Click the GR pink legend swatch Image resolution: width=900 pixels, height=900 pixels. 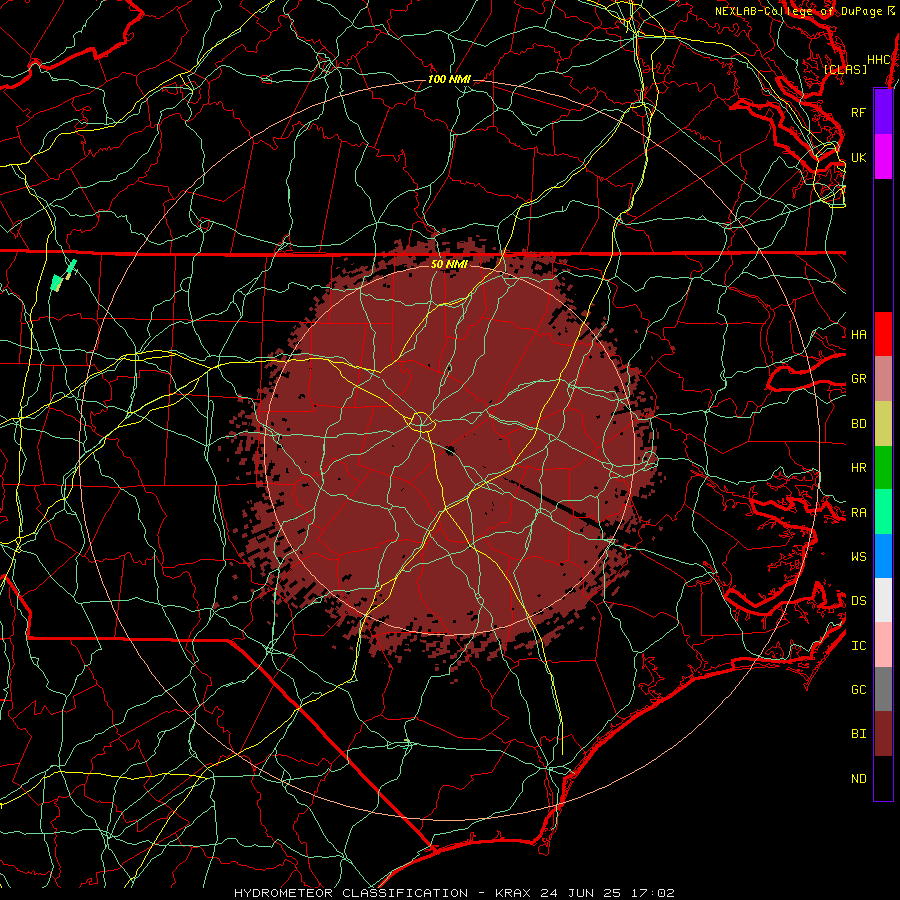click(883, 379)
